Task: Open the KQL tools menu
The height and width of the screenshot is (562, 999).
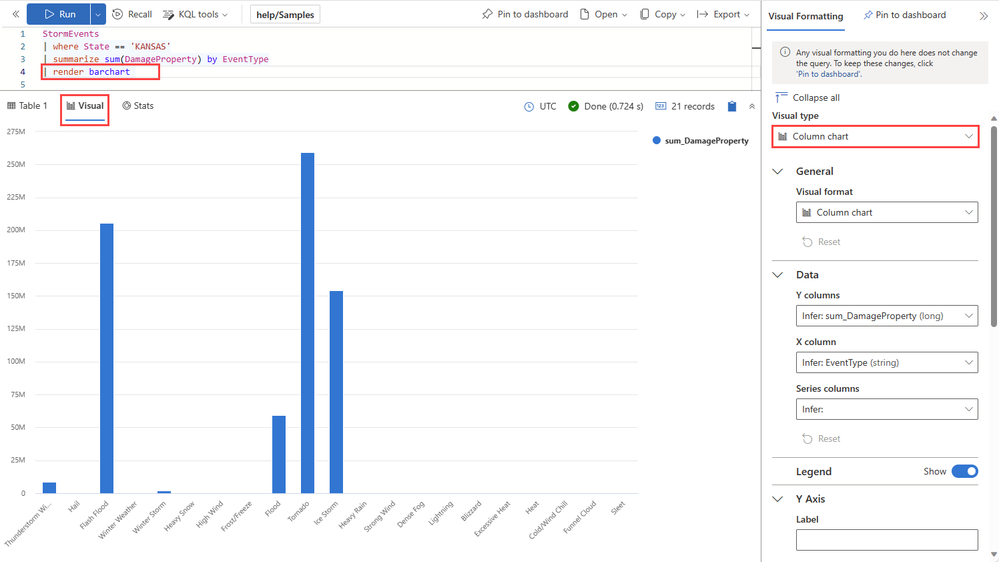Action: point(195,14)
